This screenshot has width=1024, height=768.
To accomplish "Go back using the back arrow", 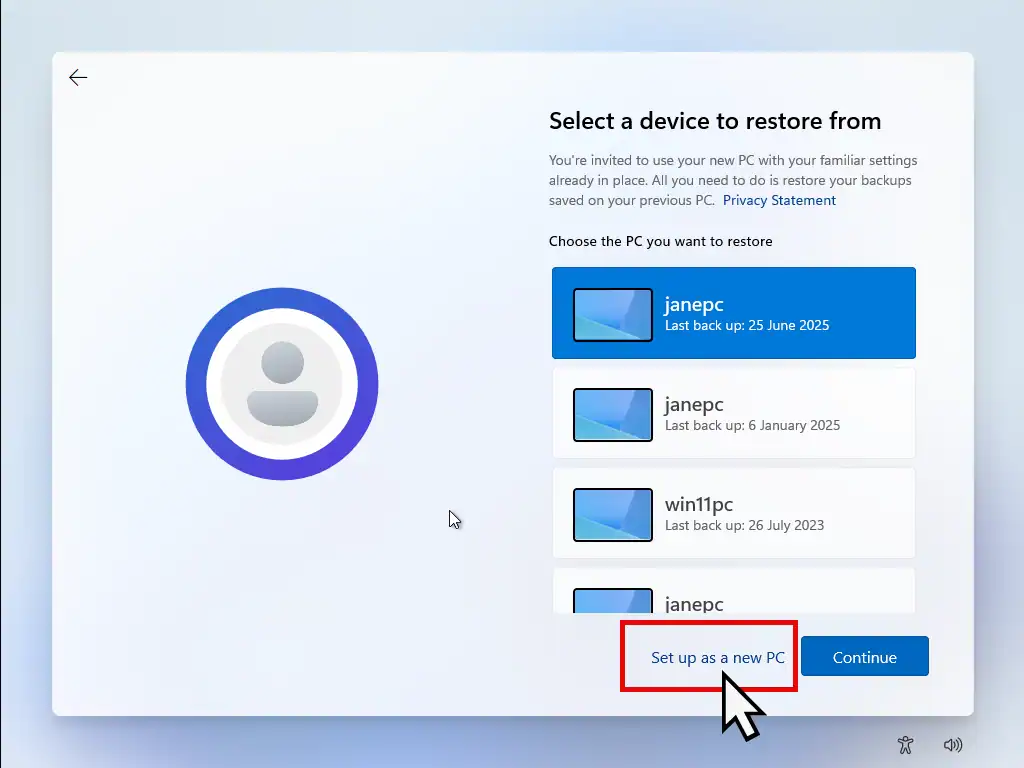I will coord(78,78).
